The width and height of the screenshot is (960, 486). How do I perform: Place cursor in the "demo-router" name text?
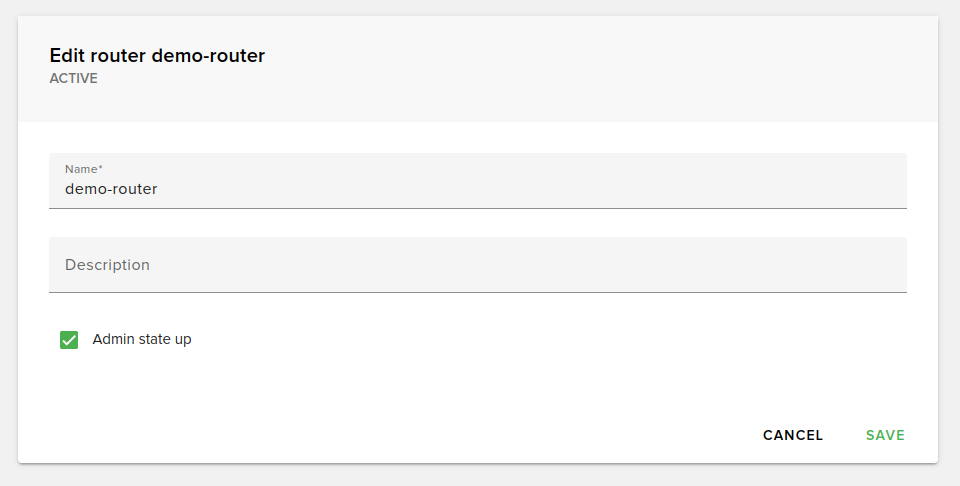(111, 188)
